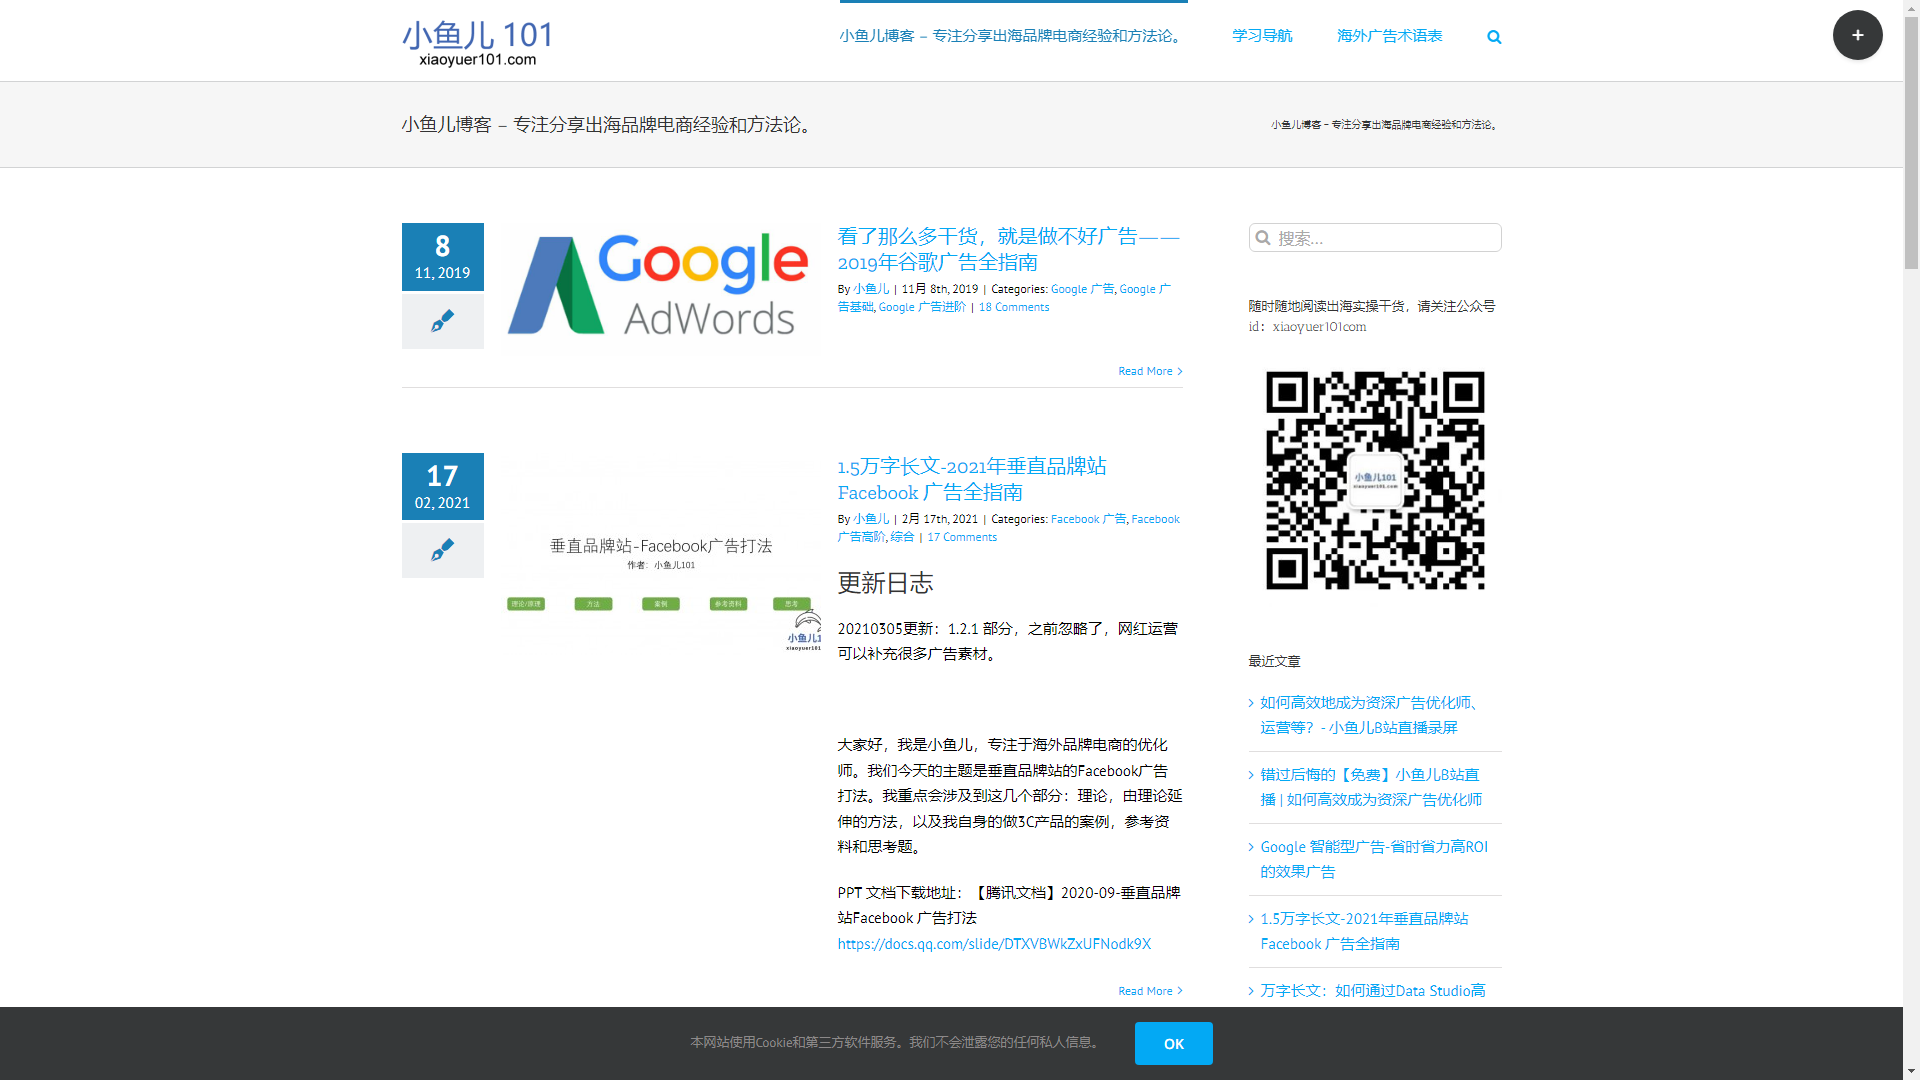Open Facebook ads guide post thumbnail
Viewport: 1920px width, 1080px height.
coord(660,555)
